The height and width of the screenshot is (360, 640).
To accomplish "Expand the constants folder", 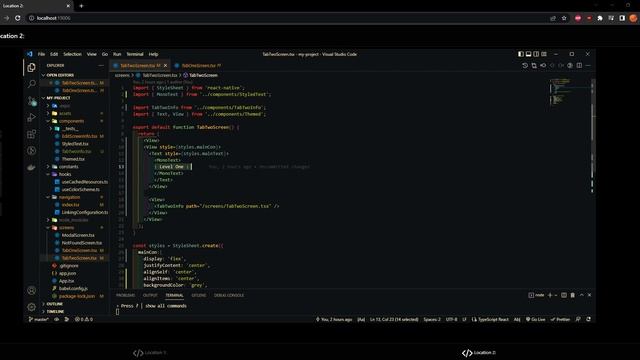I will 68,167.
